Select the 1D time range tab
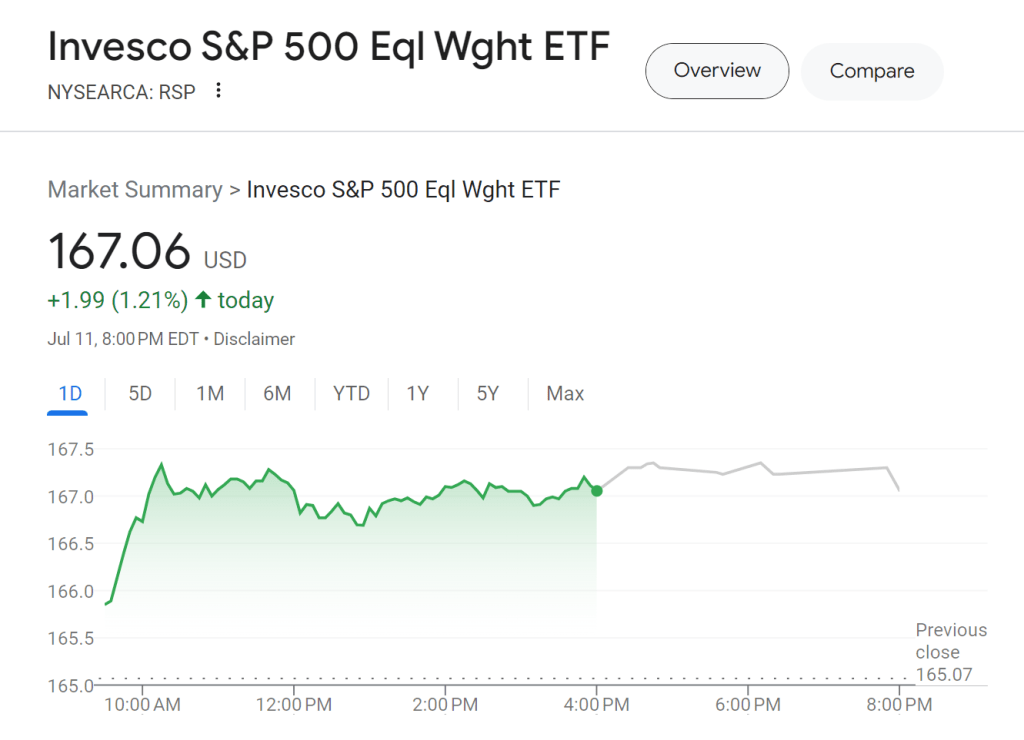 point(70,394)
